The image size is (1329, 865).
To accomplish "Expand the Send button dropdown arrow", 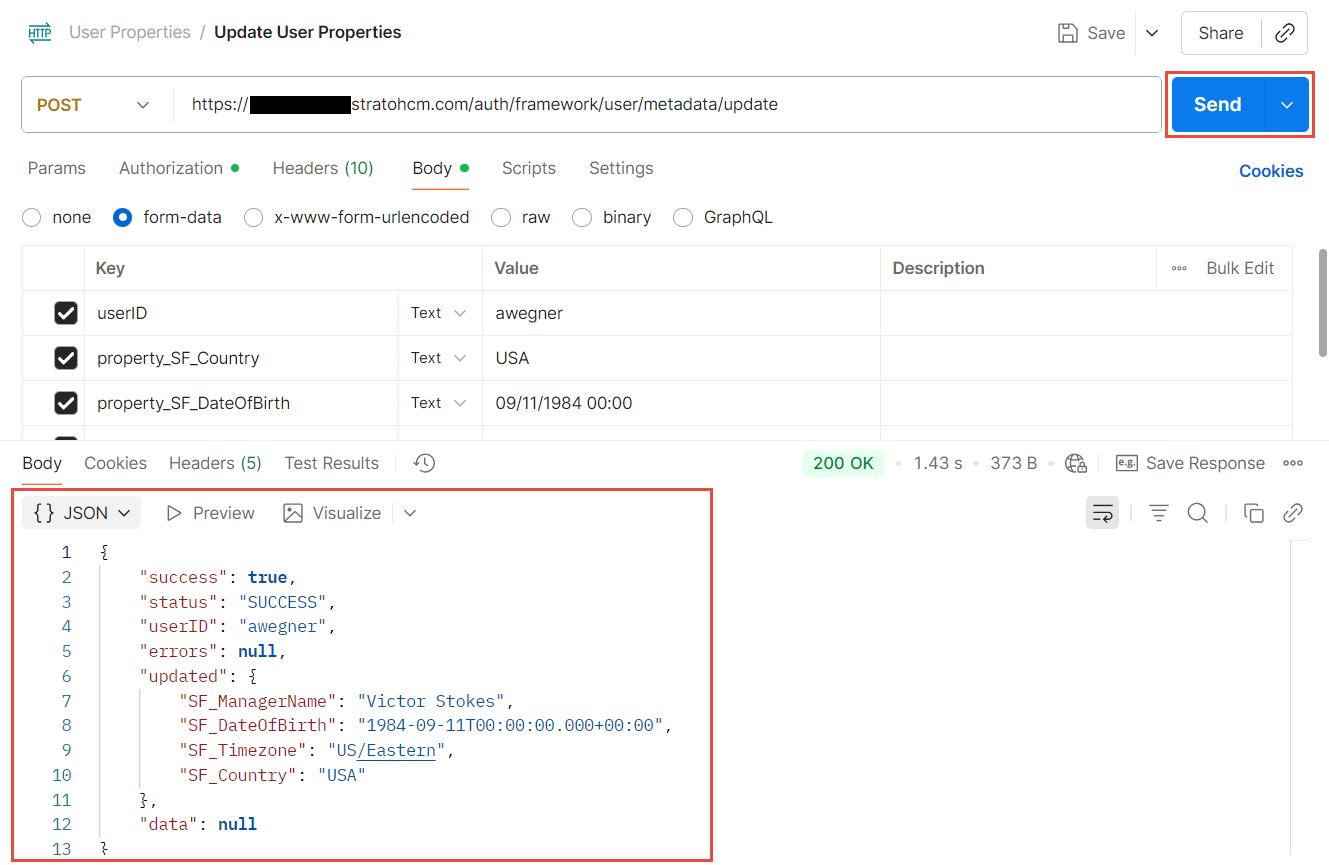I will 1288,105.
